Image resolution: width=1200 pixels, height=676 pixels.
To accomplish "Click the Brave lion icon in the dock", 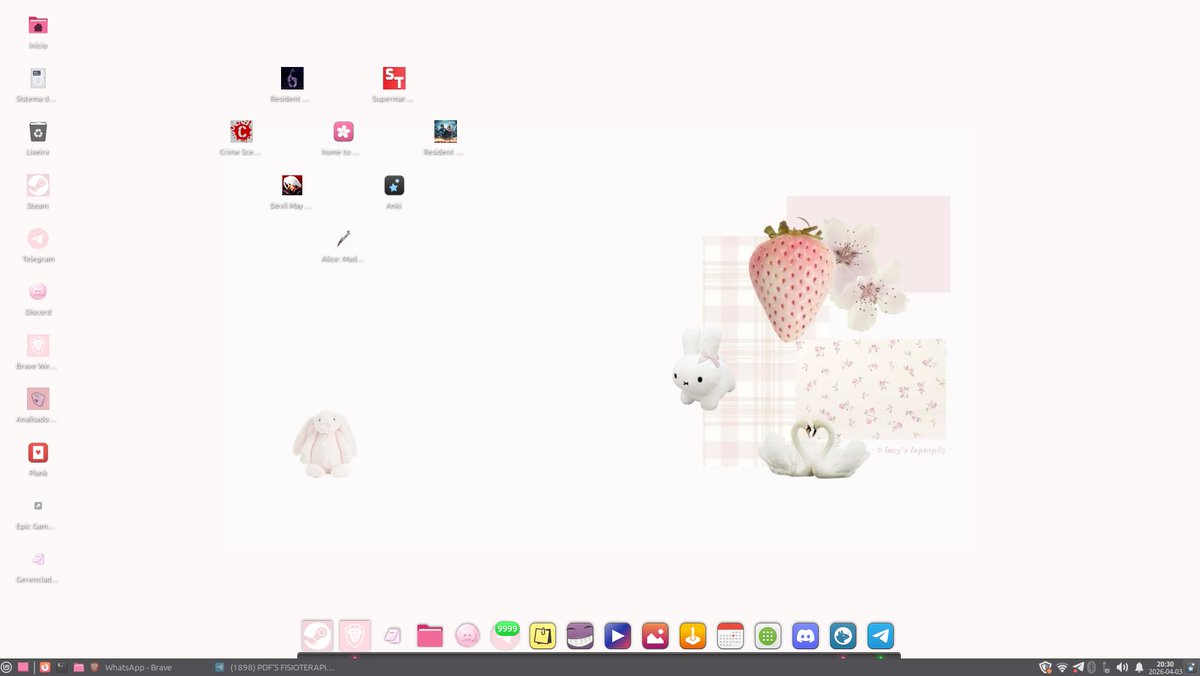I will point(355,635).
